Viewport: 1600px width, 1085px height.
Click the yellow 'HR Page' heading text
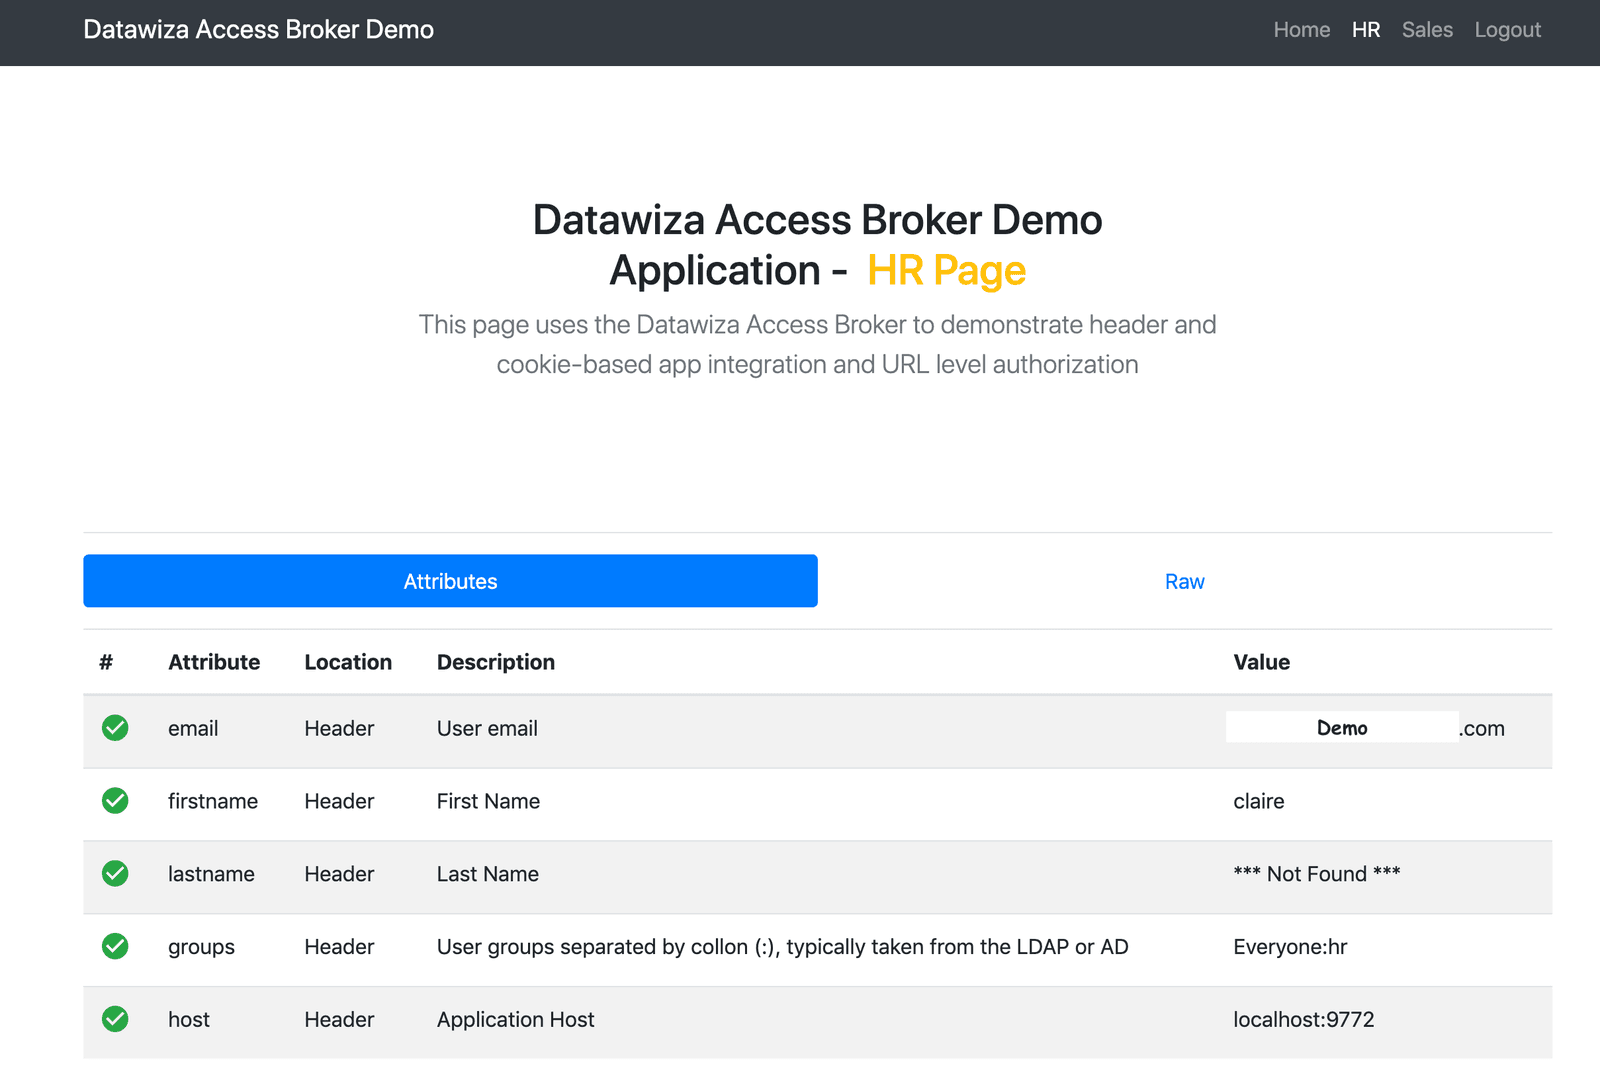click(946, 270)
